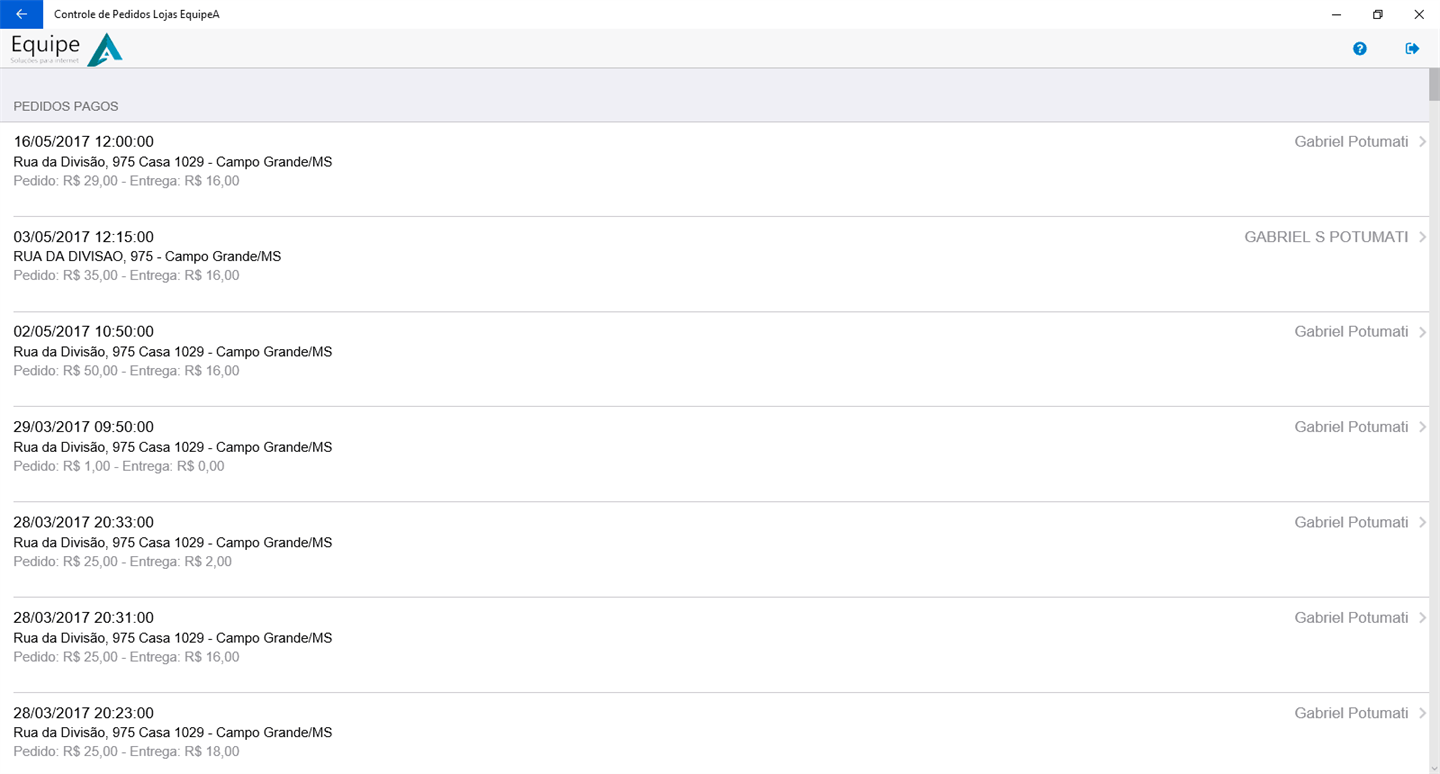Select the order dated 16/05/2017 12:00:00
1440x774 pixels.
coord(84,142)
